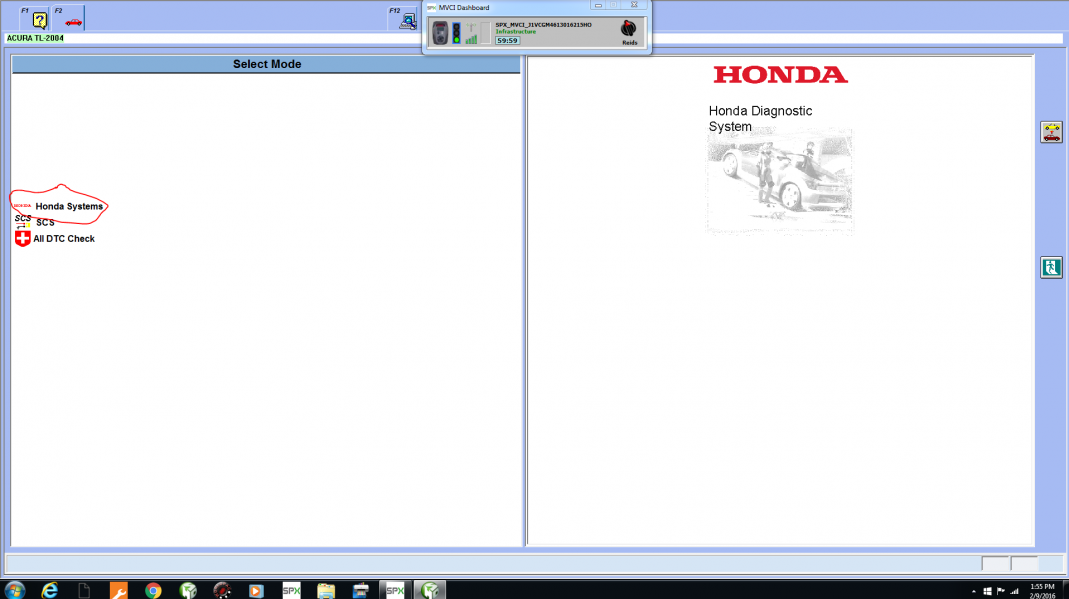Image resolution: width=1069 pixels, height=599 pixels.
Task: Open the file explorer folder on taskbar
Action: [x=326, y=590]
